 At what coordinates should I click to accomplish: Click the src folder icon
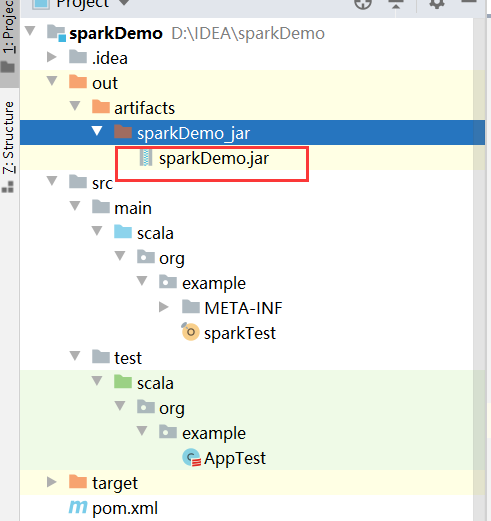point(78,182)
